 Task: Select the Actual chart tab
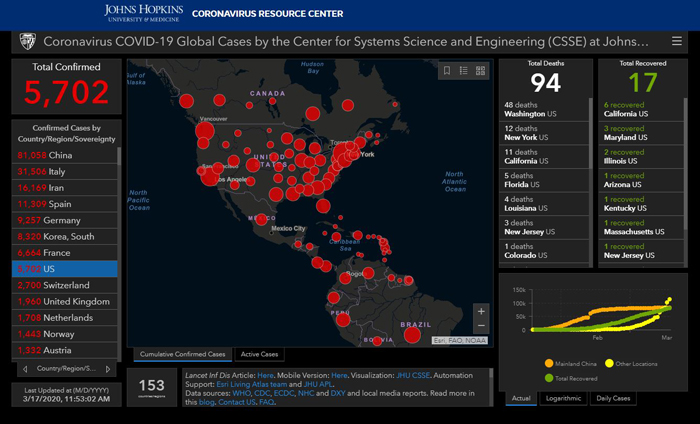521,398
